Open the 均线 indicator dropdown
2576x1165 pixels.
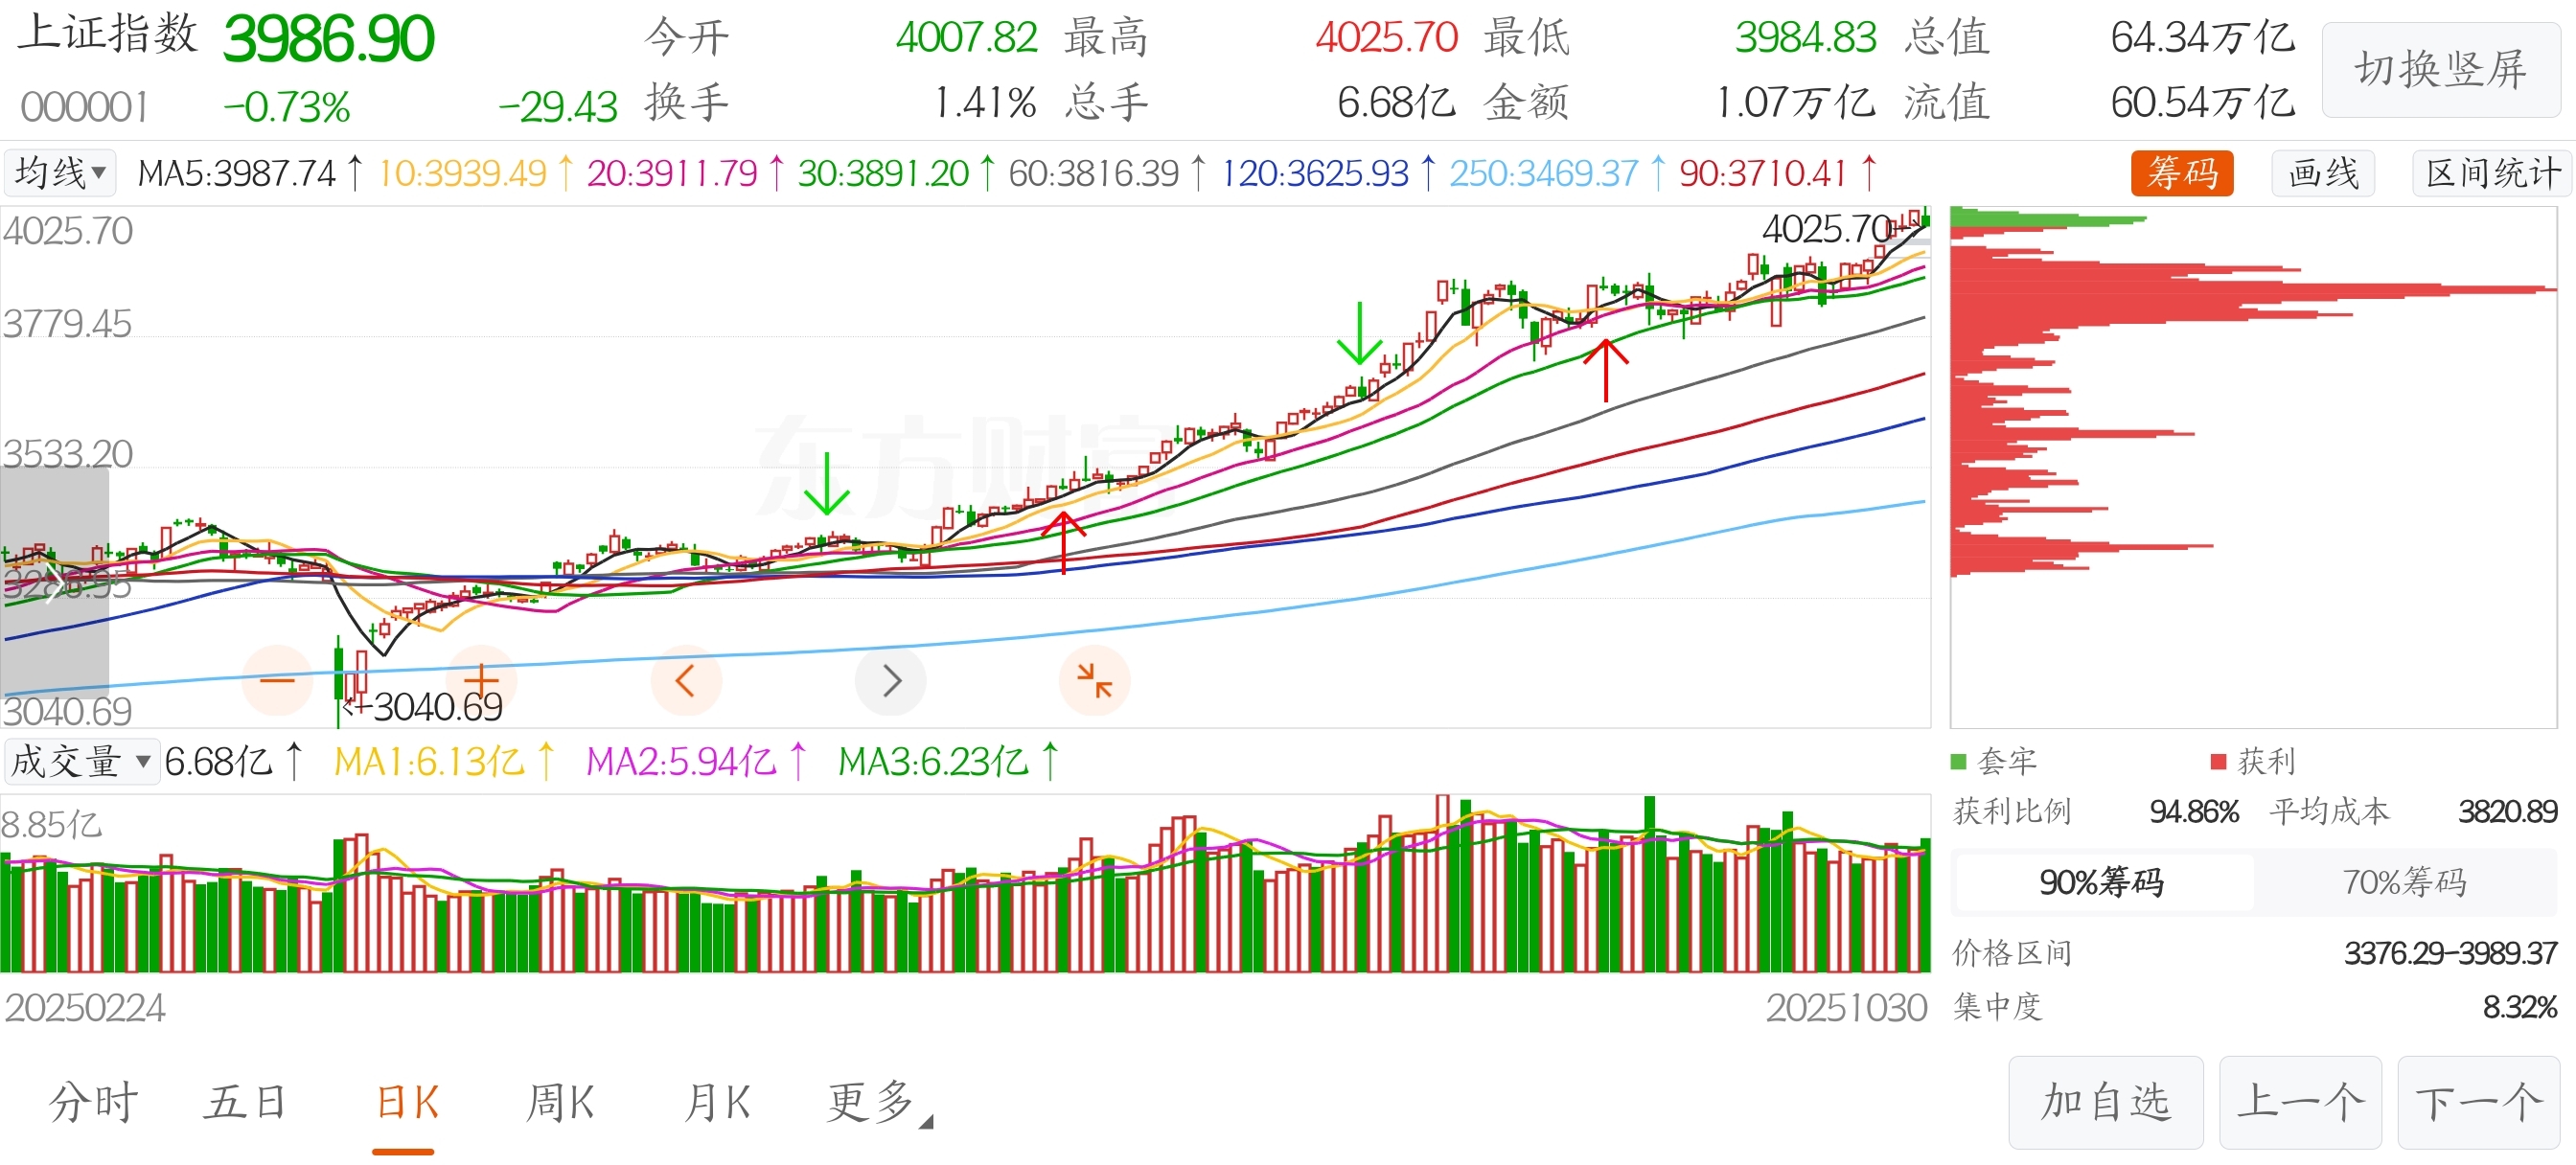60,173
